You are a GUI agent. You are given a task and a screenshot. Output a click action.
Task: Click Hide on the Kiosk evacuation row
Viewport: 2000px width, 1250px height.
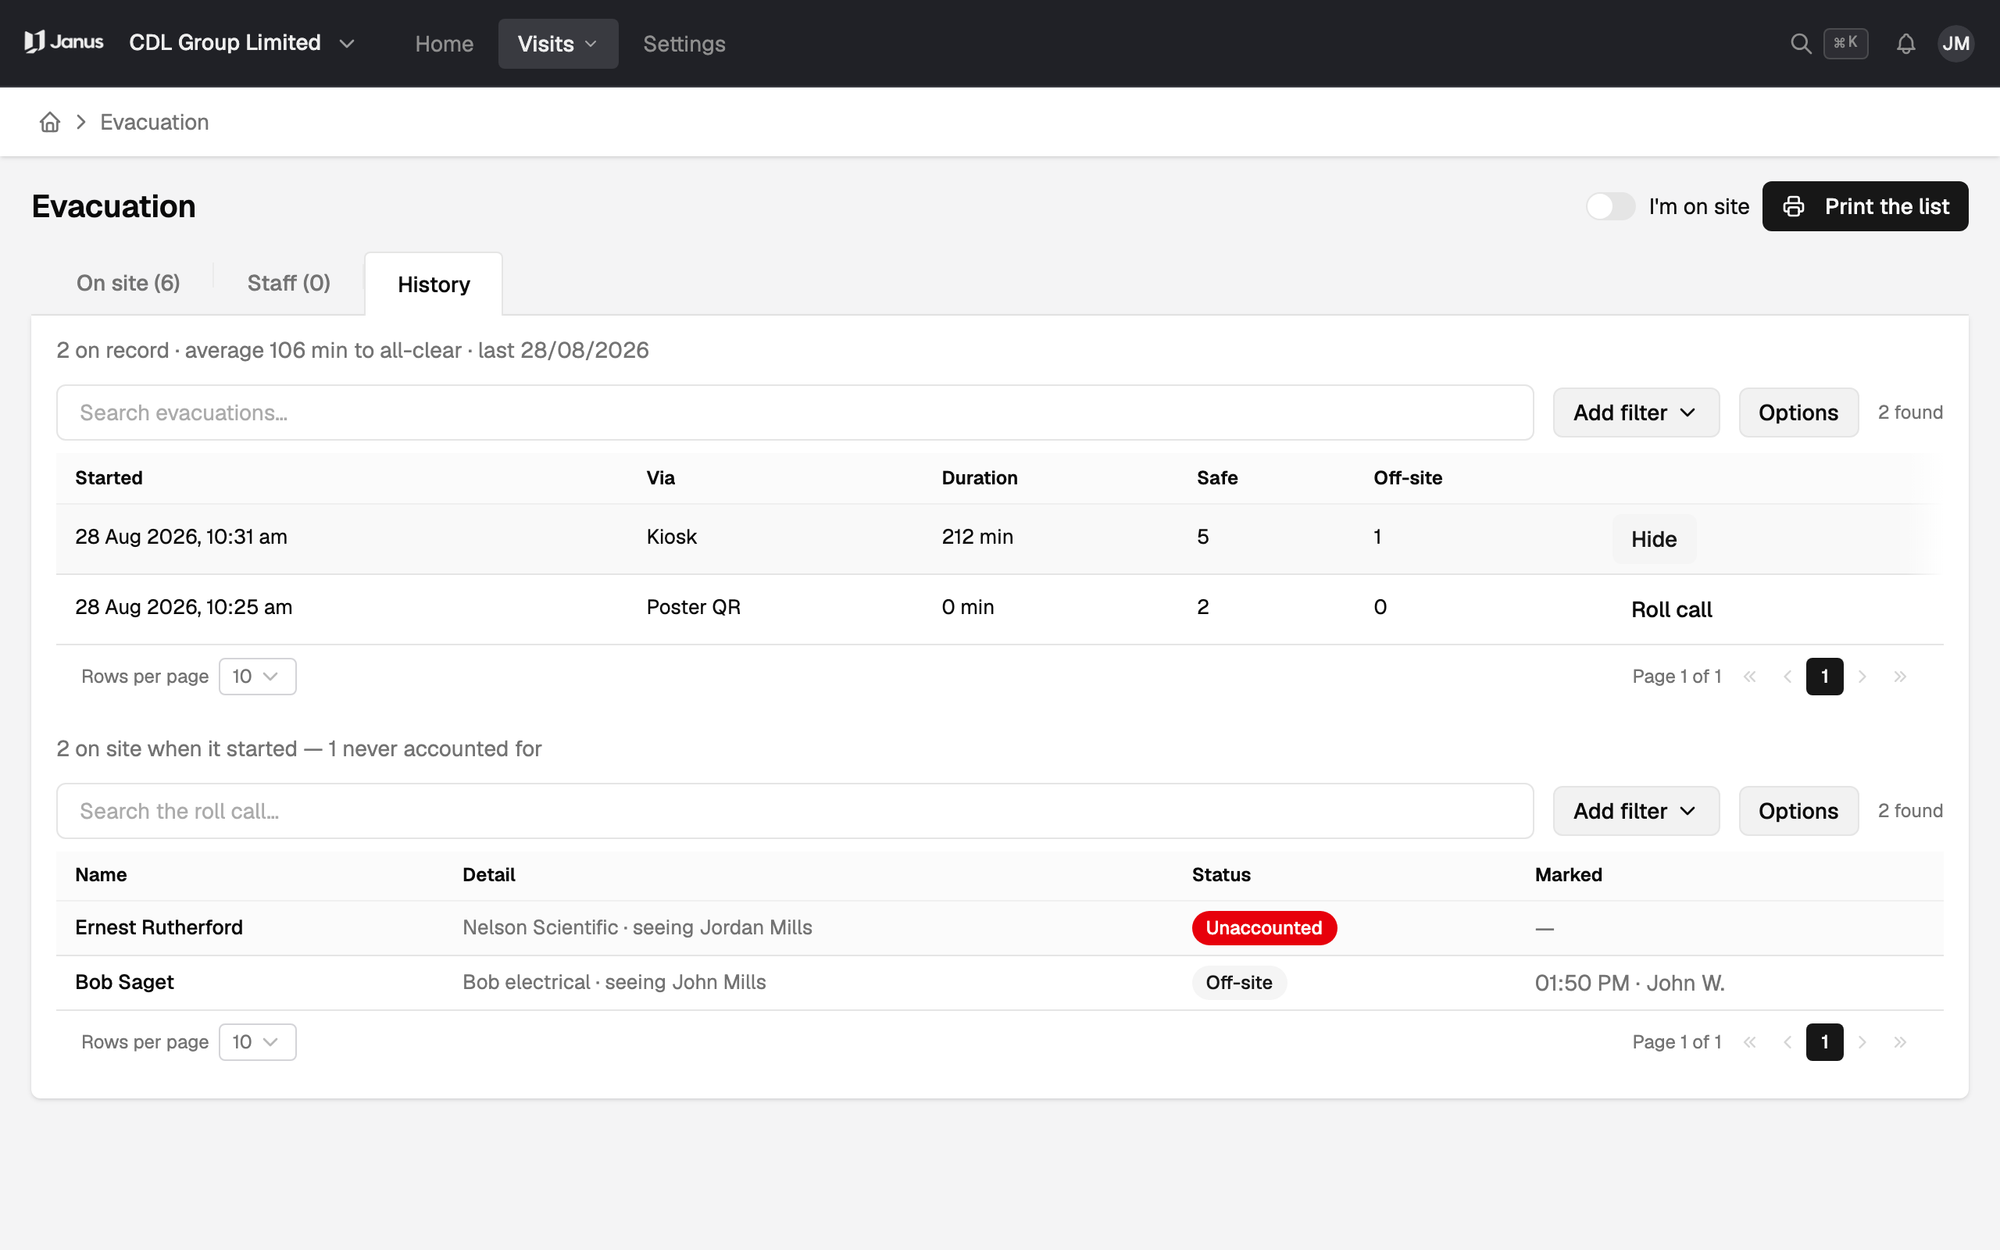coord(1654,539)
